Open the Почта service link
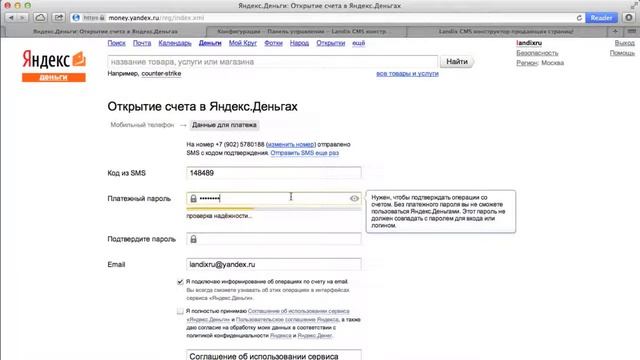The height and width of the screenshot is (360, 640). pos(142,43)
